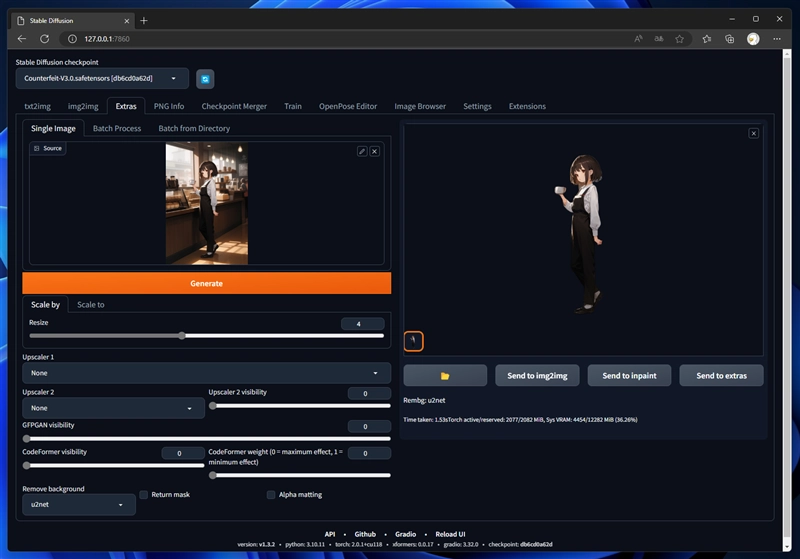
Task: Select the Scale to tab
Action: 91,304
